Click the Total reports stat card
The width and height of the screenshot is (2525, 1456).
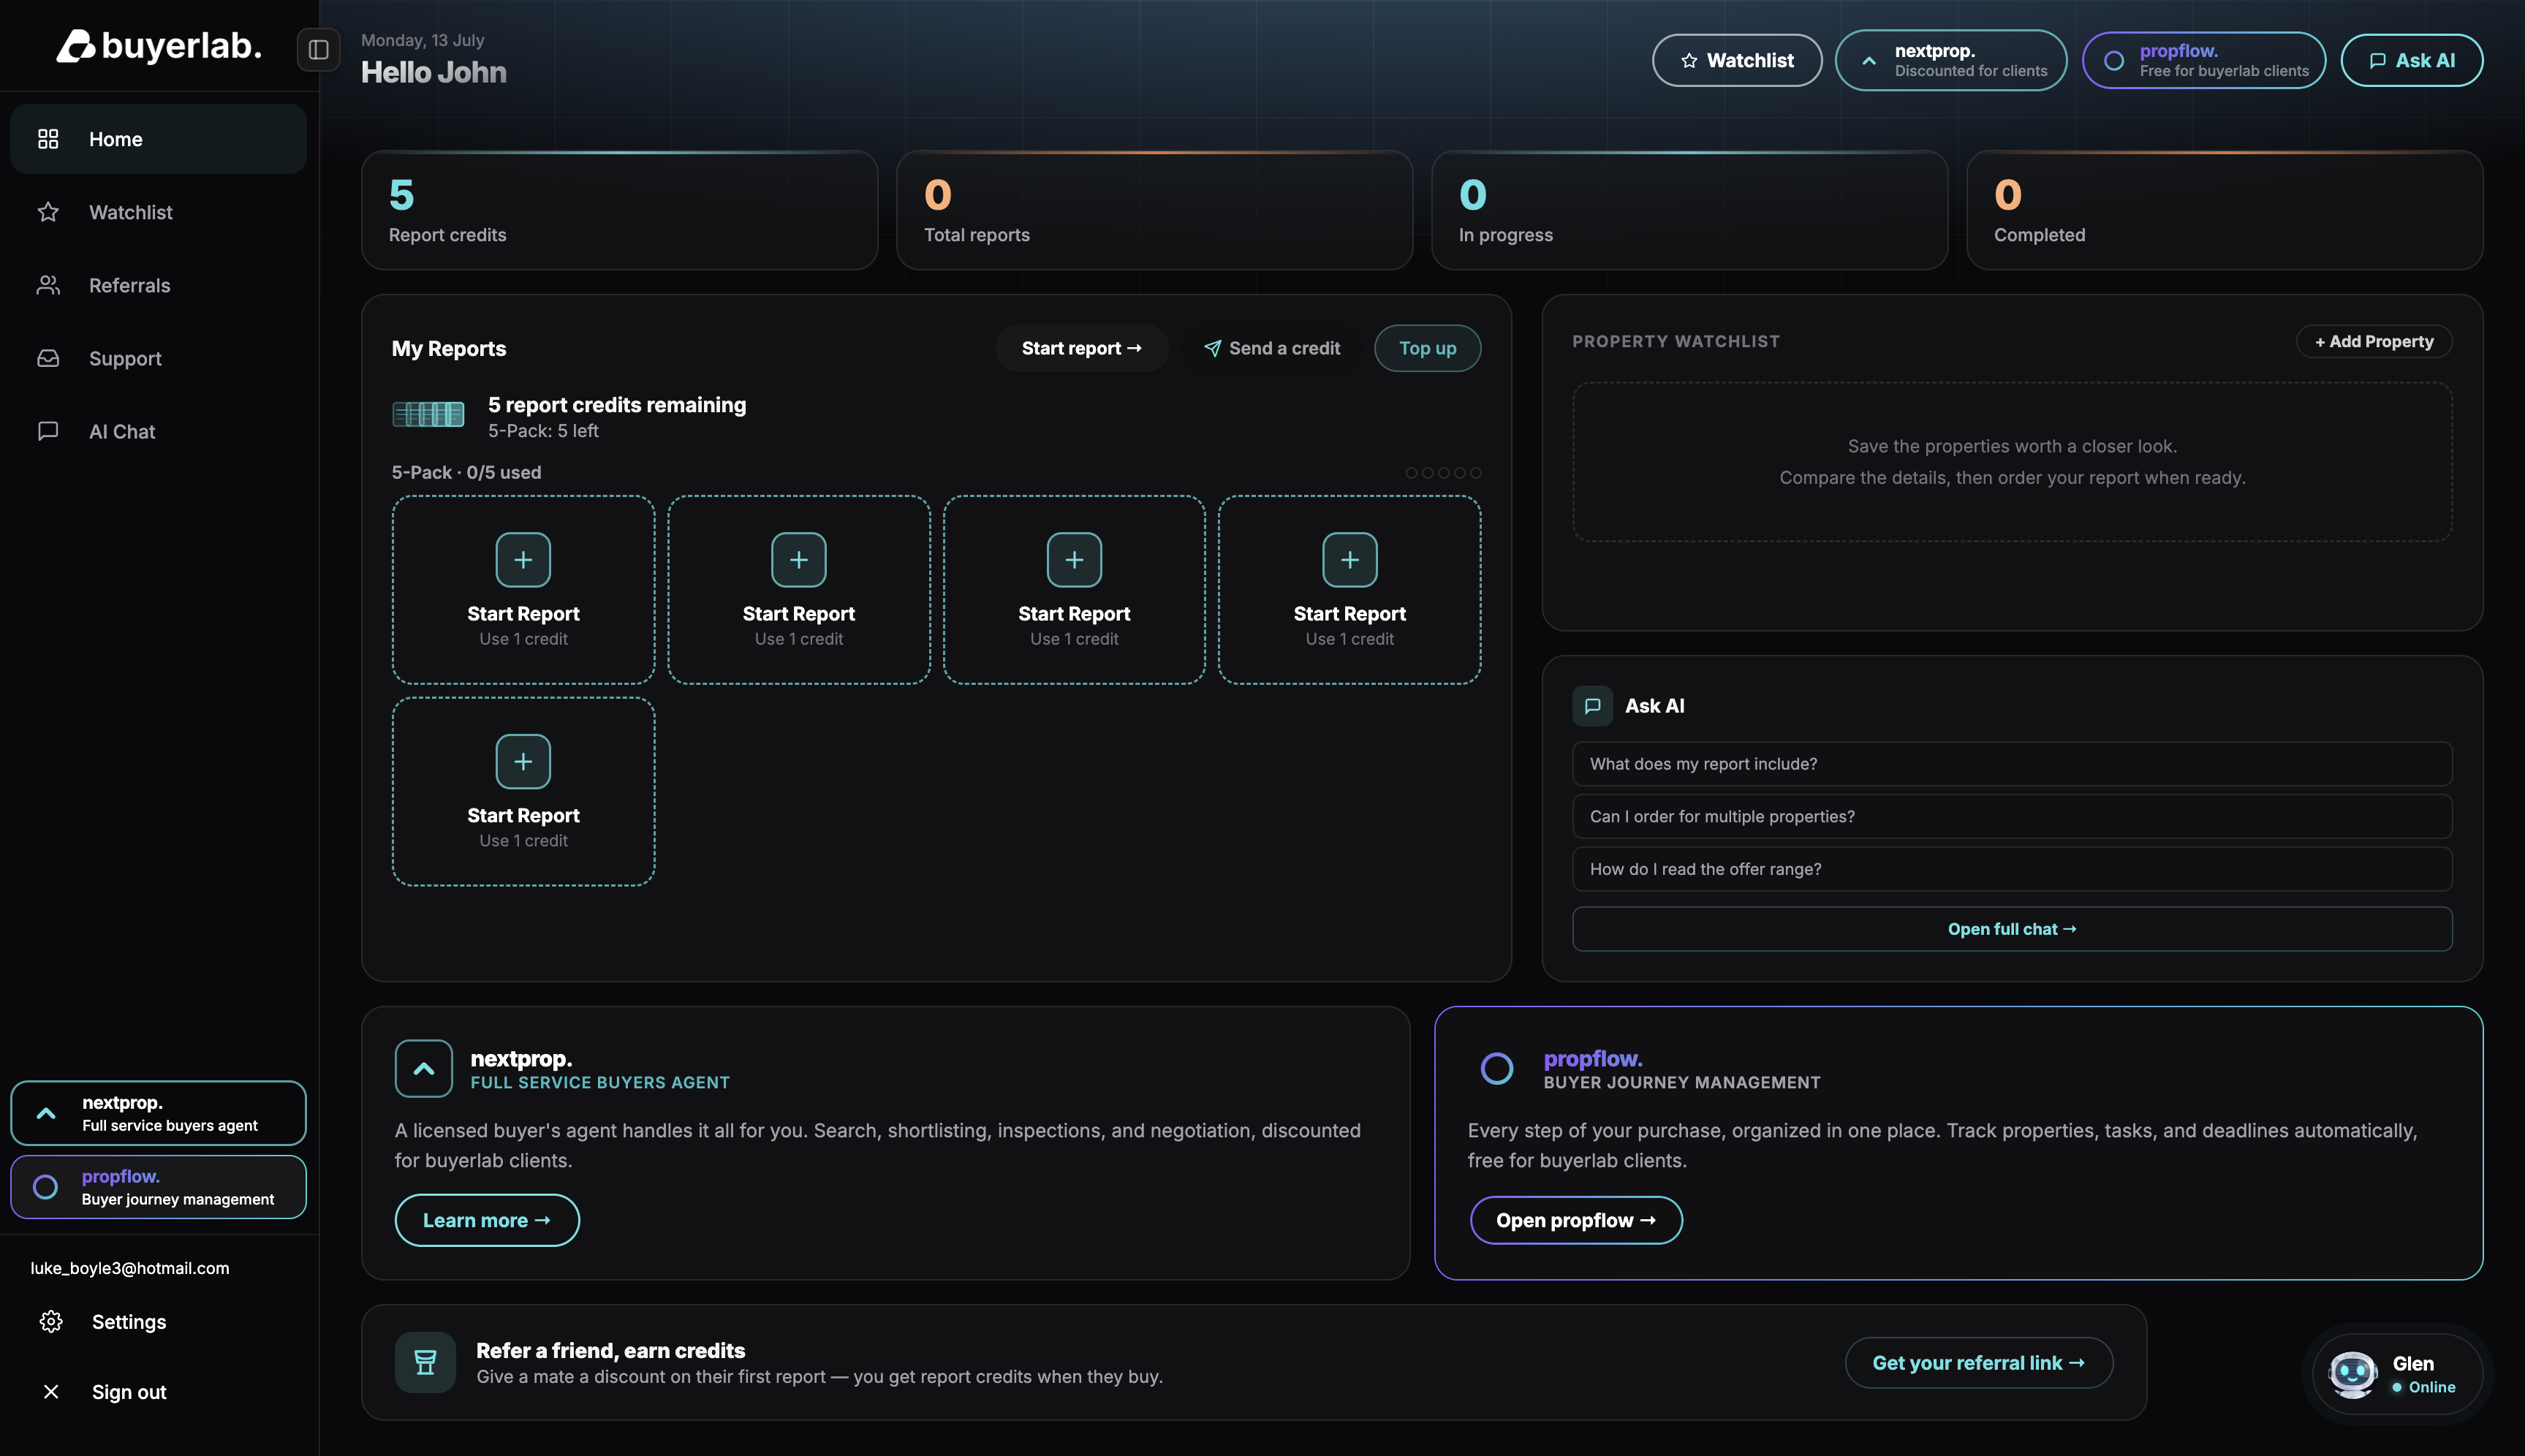coord(1154,210)
